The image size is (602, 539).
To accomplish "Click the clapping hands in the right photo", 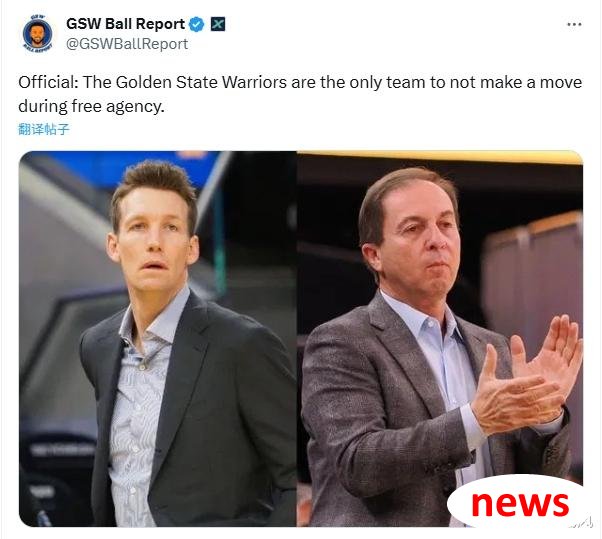I will [x=528, y=378].
